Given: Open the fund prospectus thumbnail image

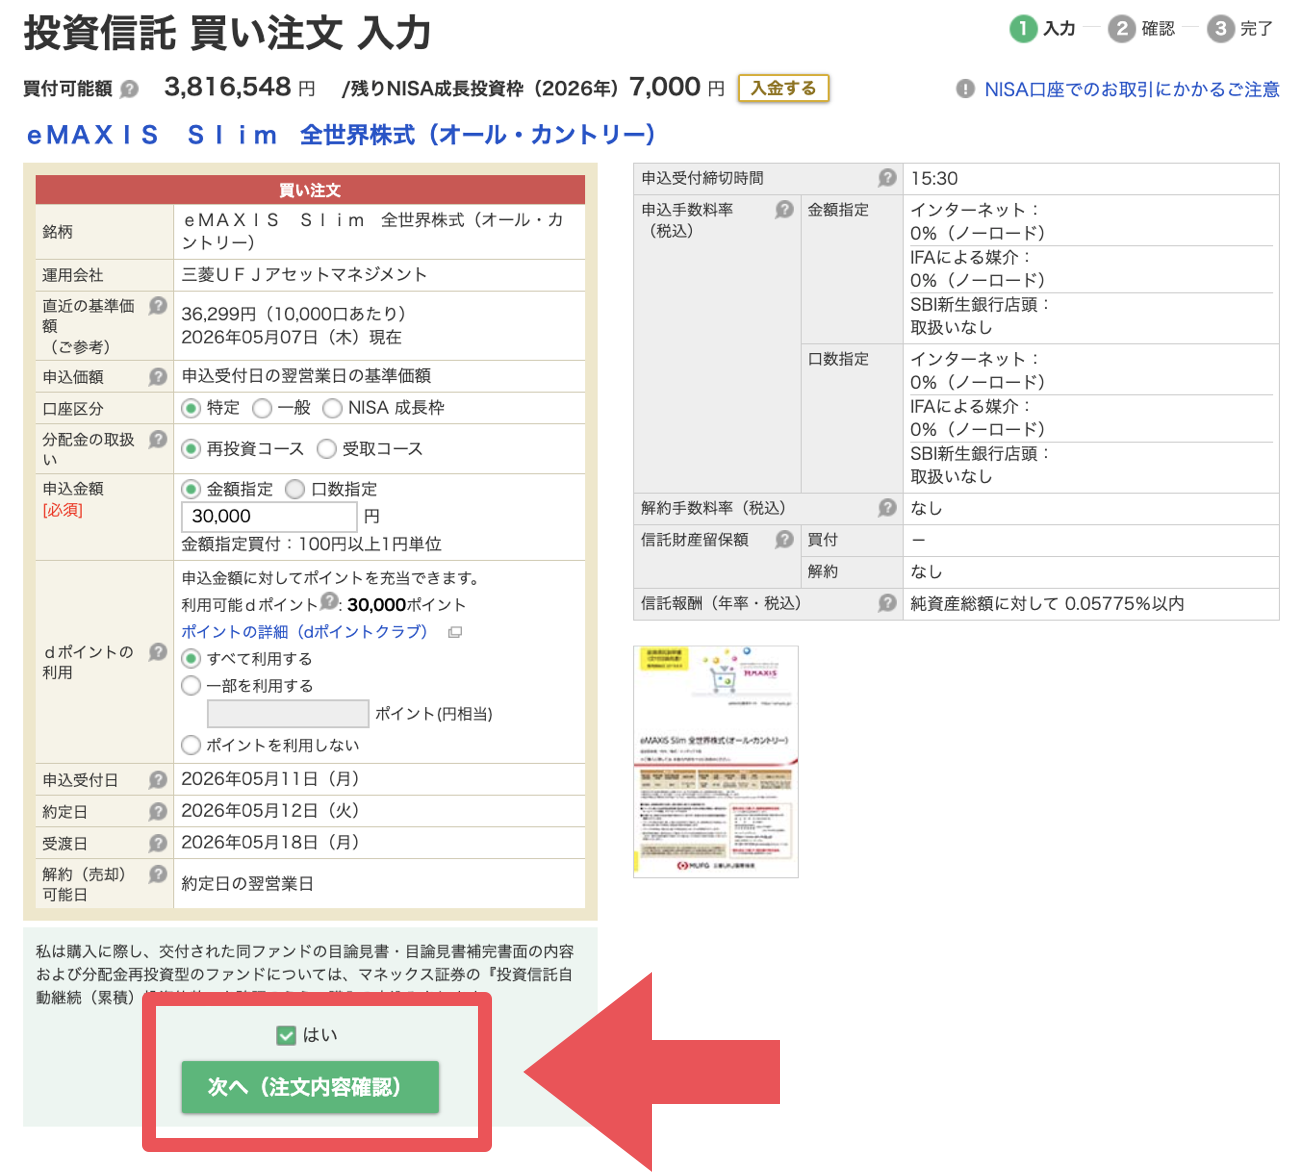Looking at the screenshot, I should 716,762.
